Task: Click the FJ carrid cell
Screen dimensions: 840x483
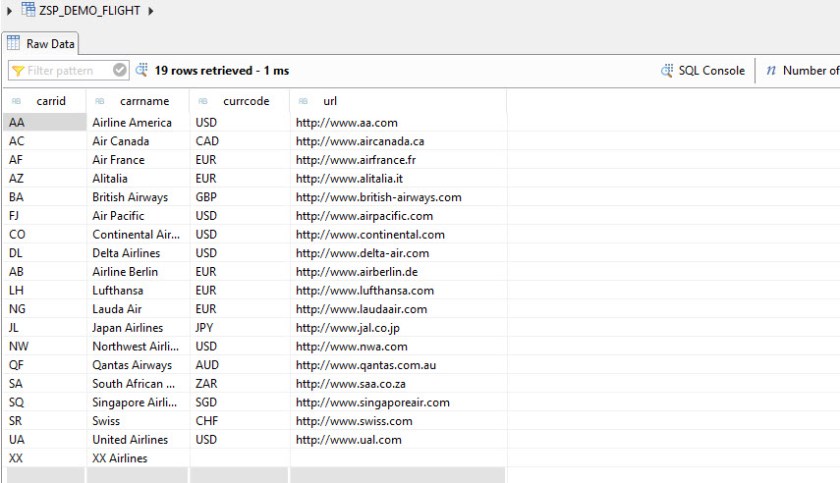Action: point(44,216)
